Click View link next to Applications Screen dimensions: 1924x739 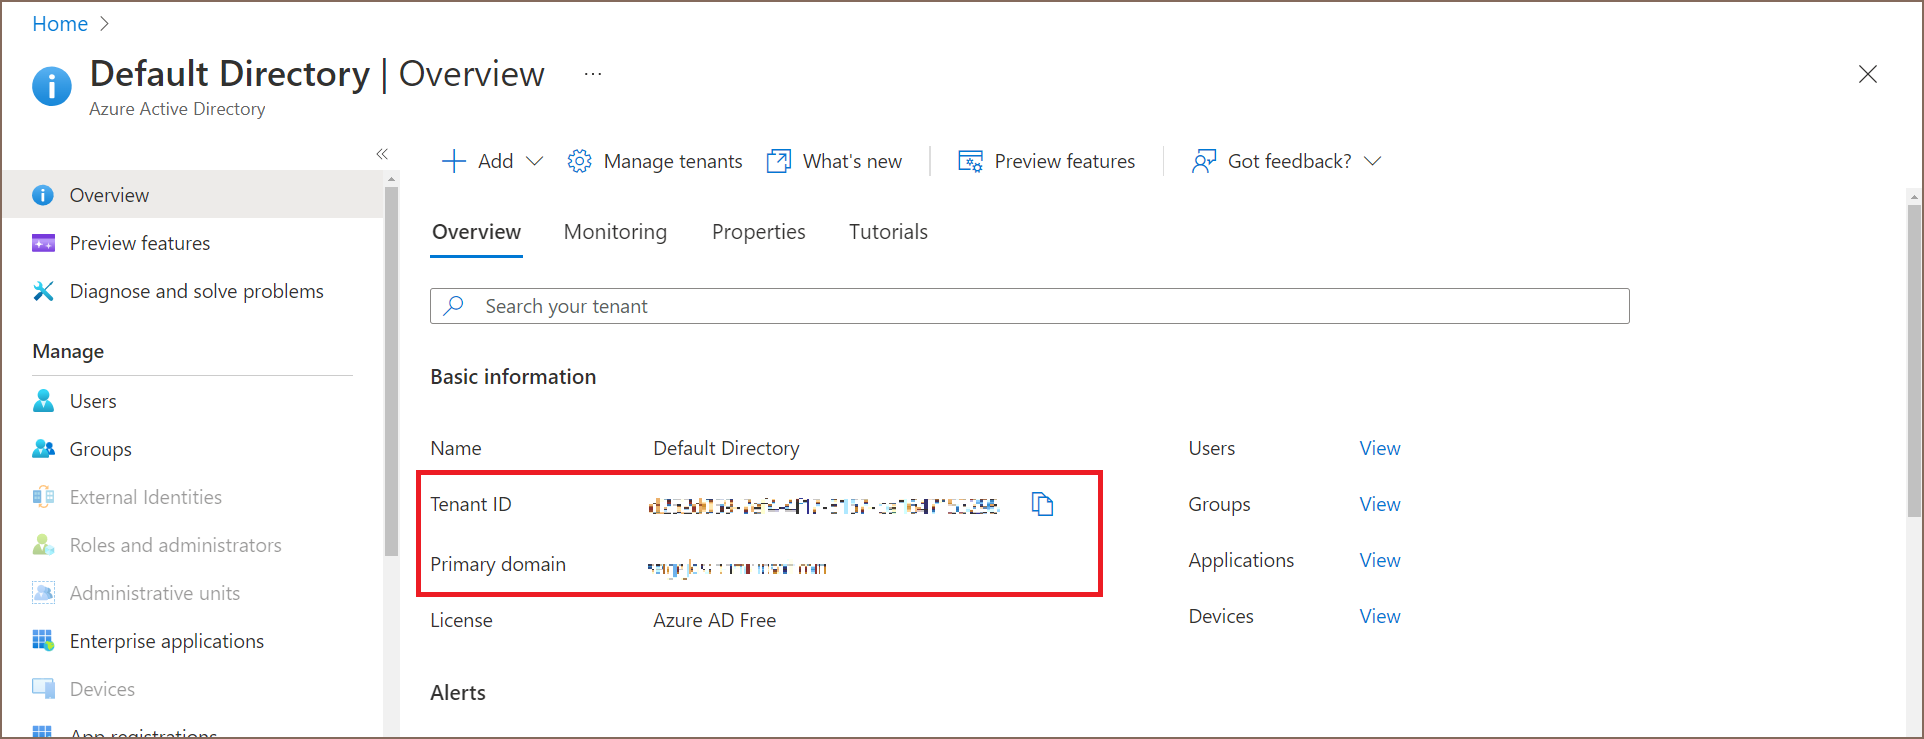click(1379, 560)
